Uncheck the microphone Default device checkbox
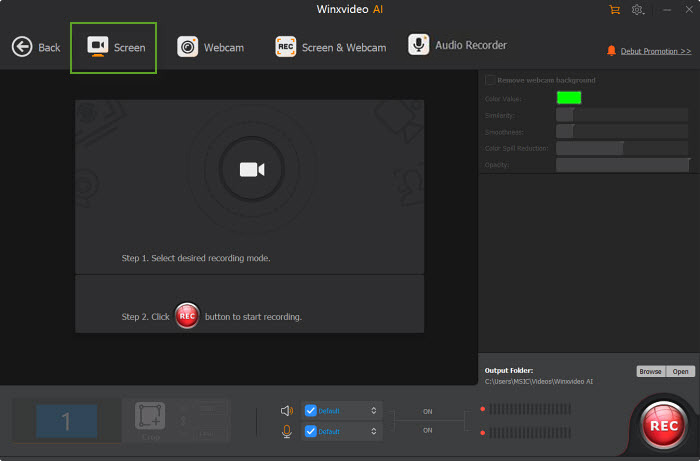 311,431
